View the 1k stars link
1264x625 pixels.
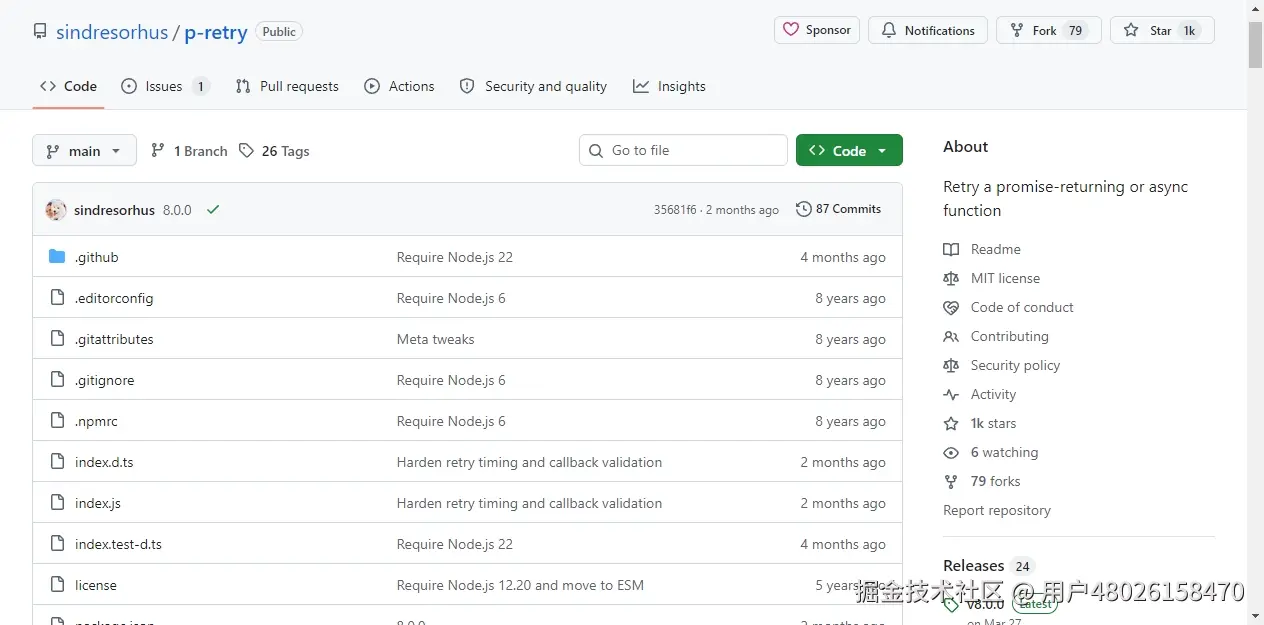click(x=993, y=423)
